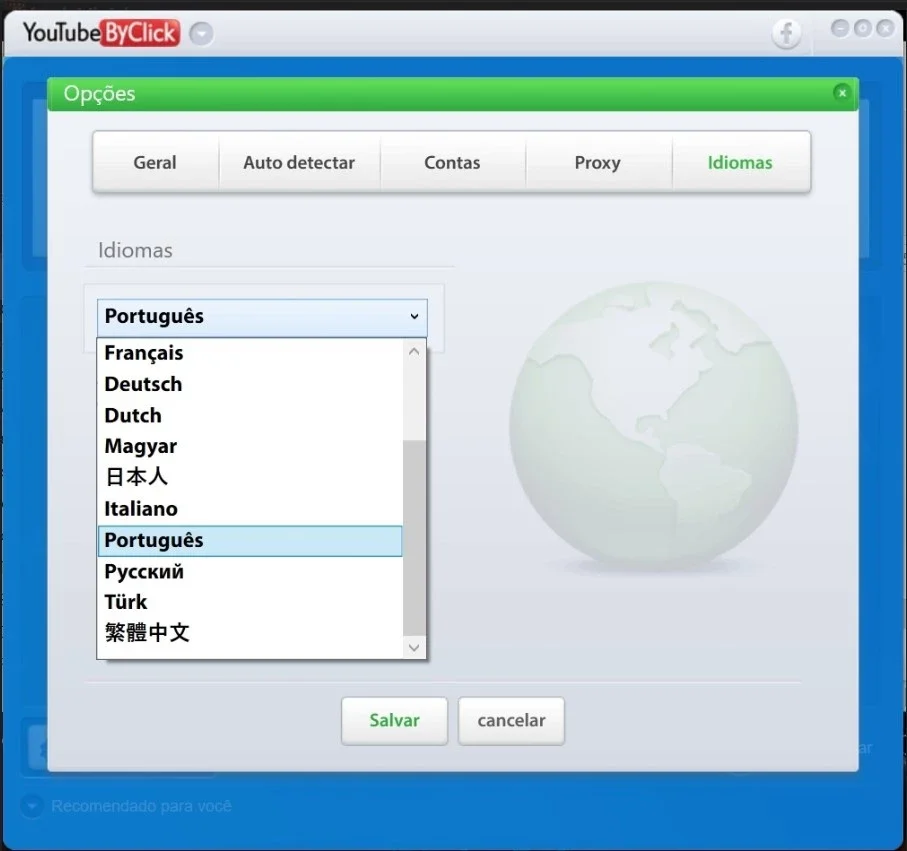Choose Italiano from the language list
This screenshot has width=907, height=851.
click(250, 509)
